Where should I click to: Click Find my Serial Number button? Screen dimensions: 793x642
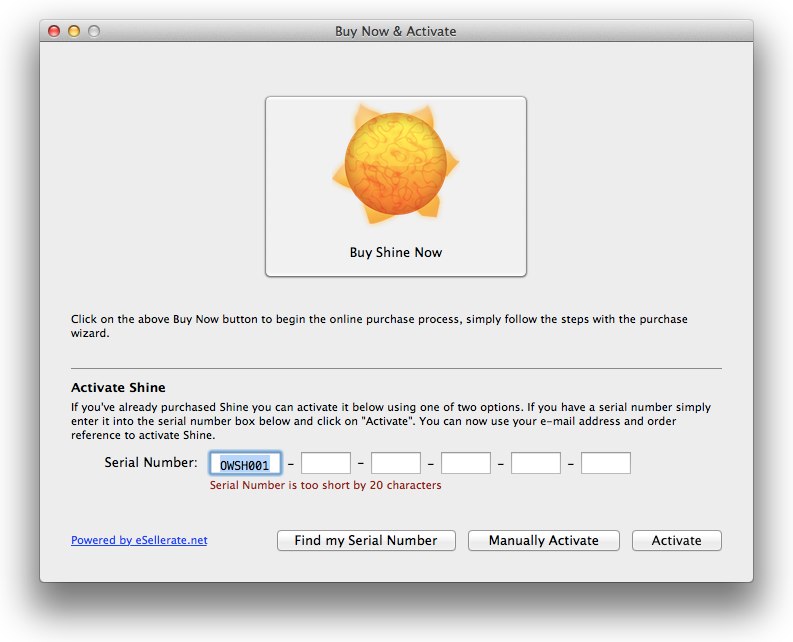(x=366, y=540)
